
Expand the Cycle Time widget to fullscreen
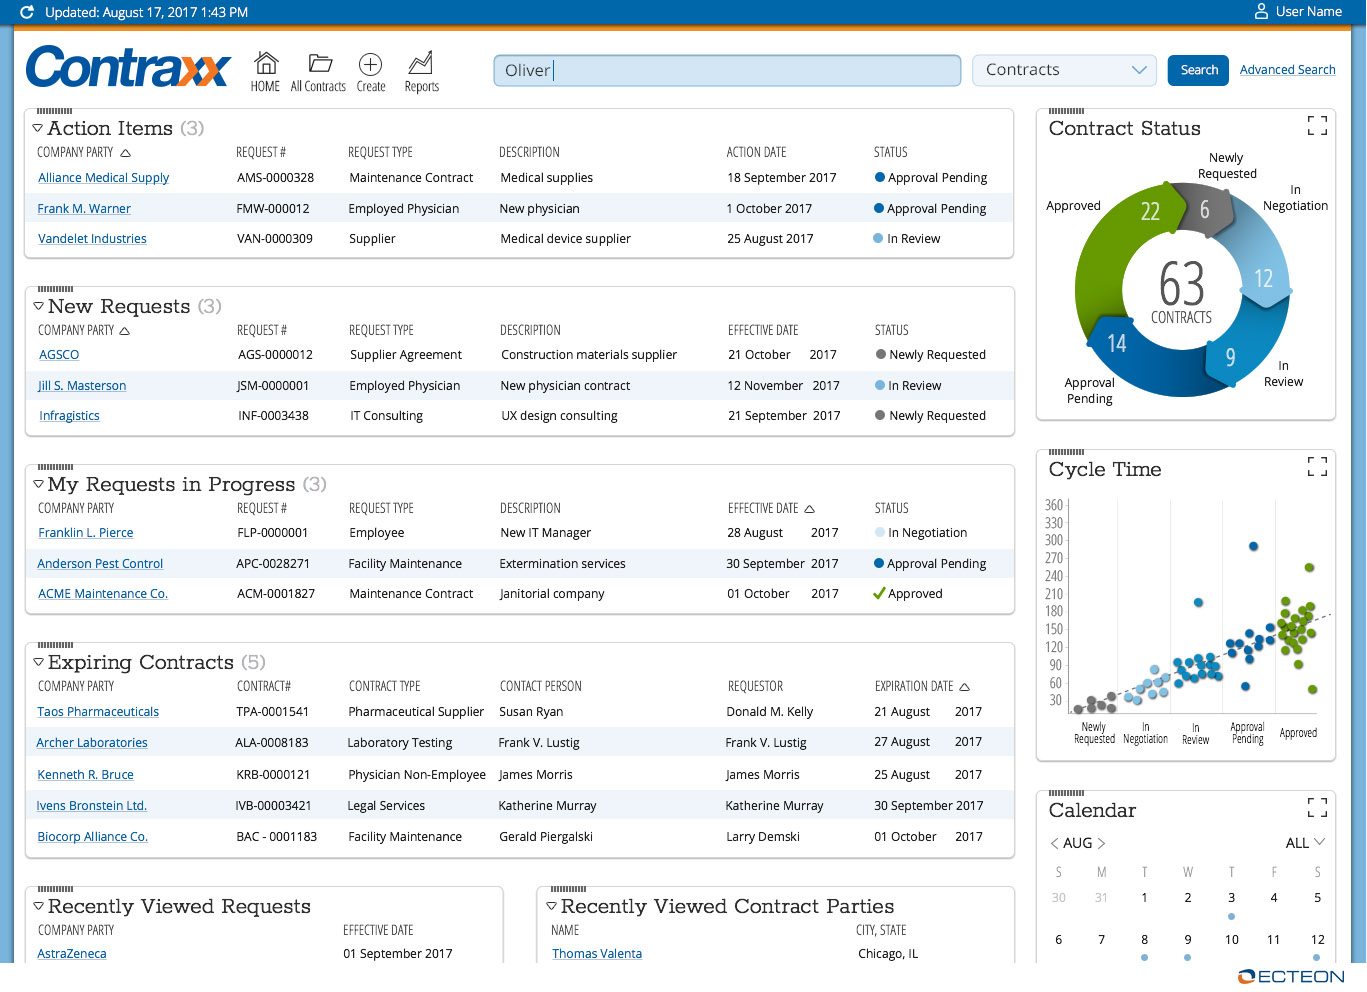(x=1317, y=466)
